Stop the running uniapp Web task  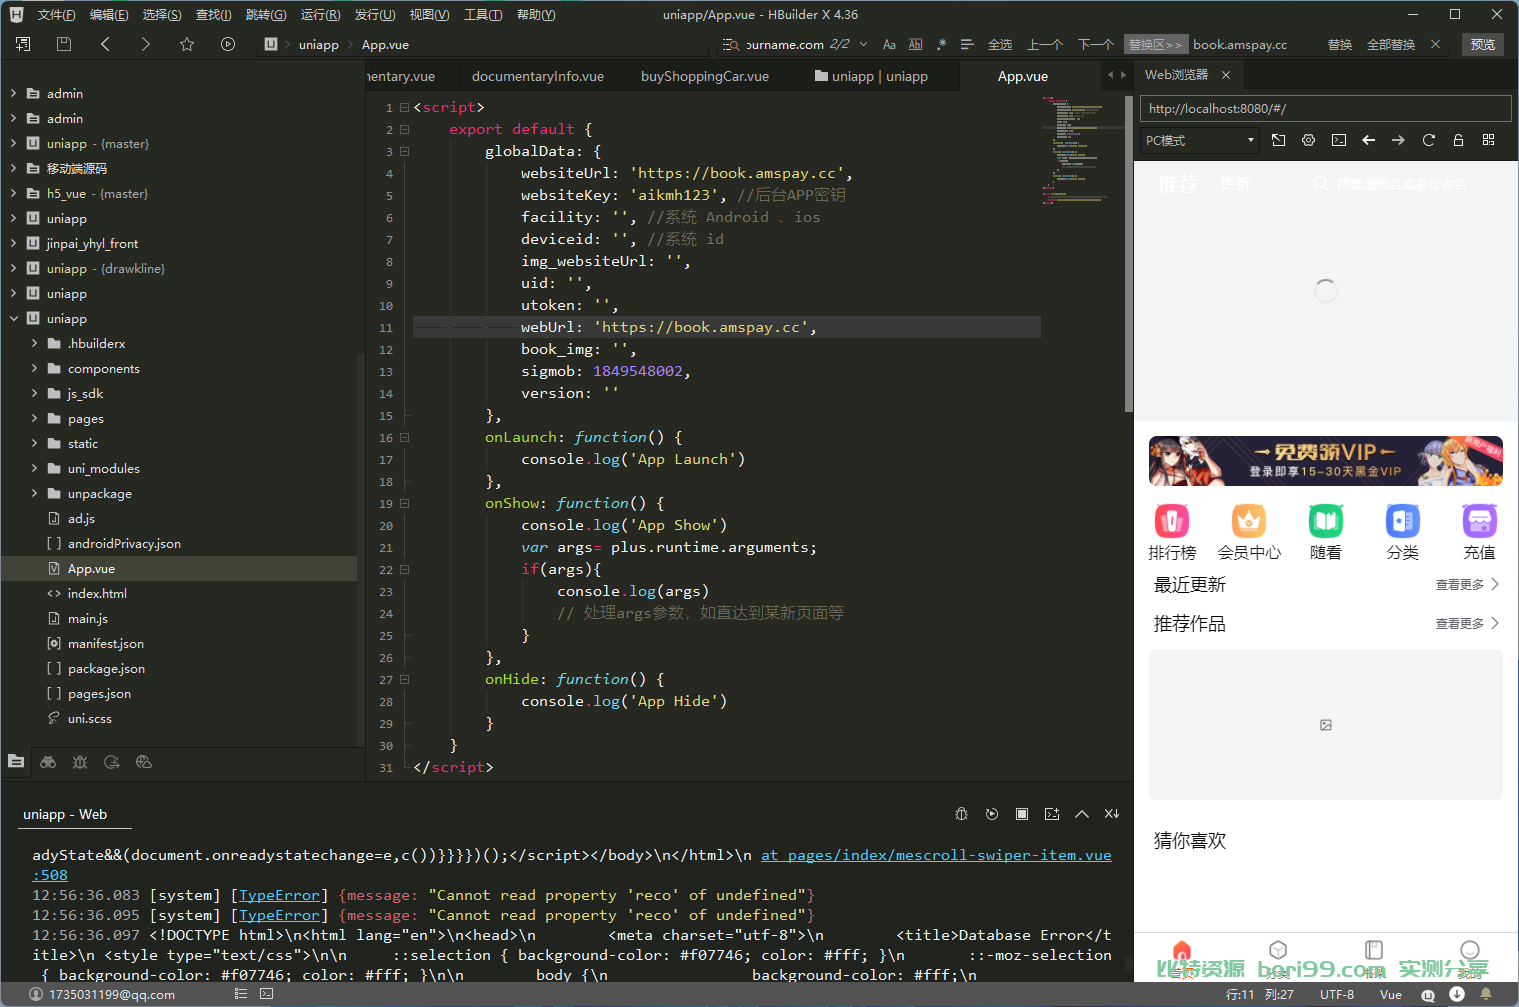pyautogui.click(x=1021, y=814)
